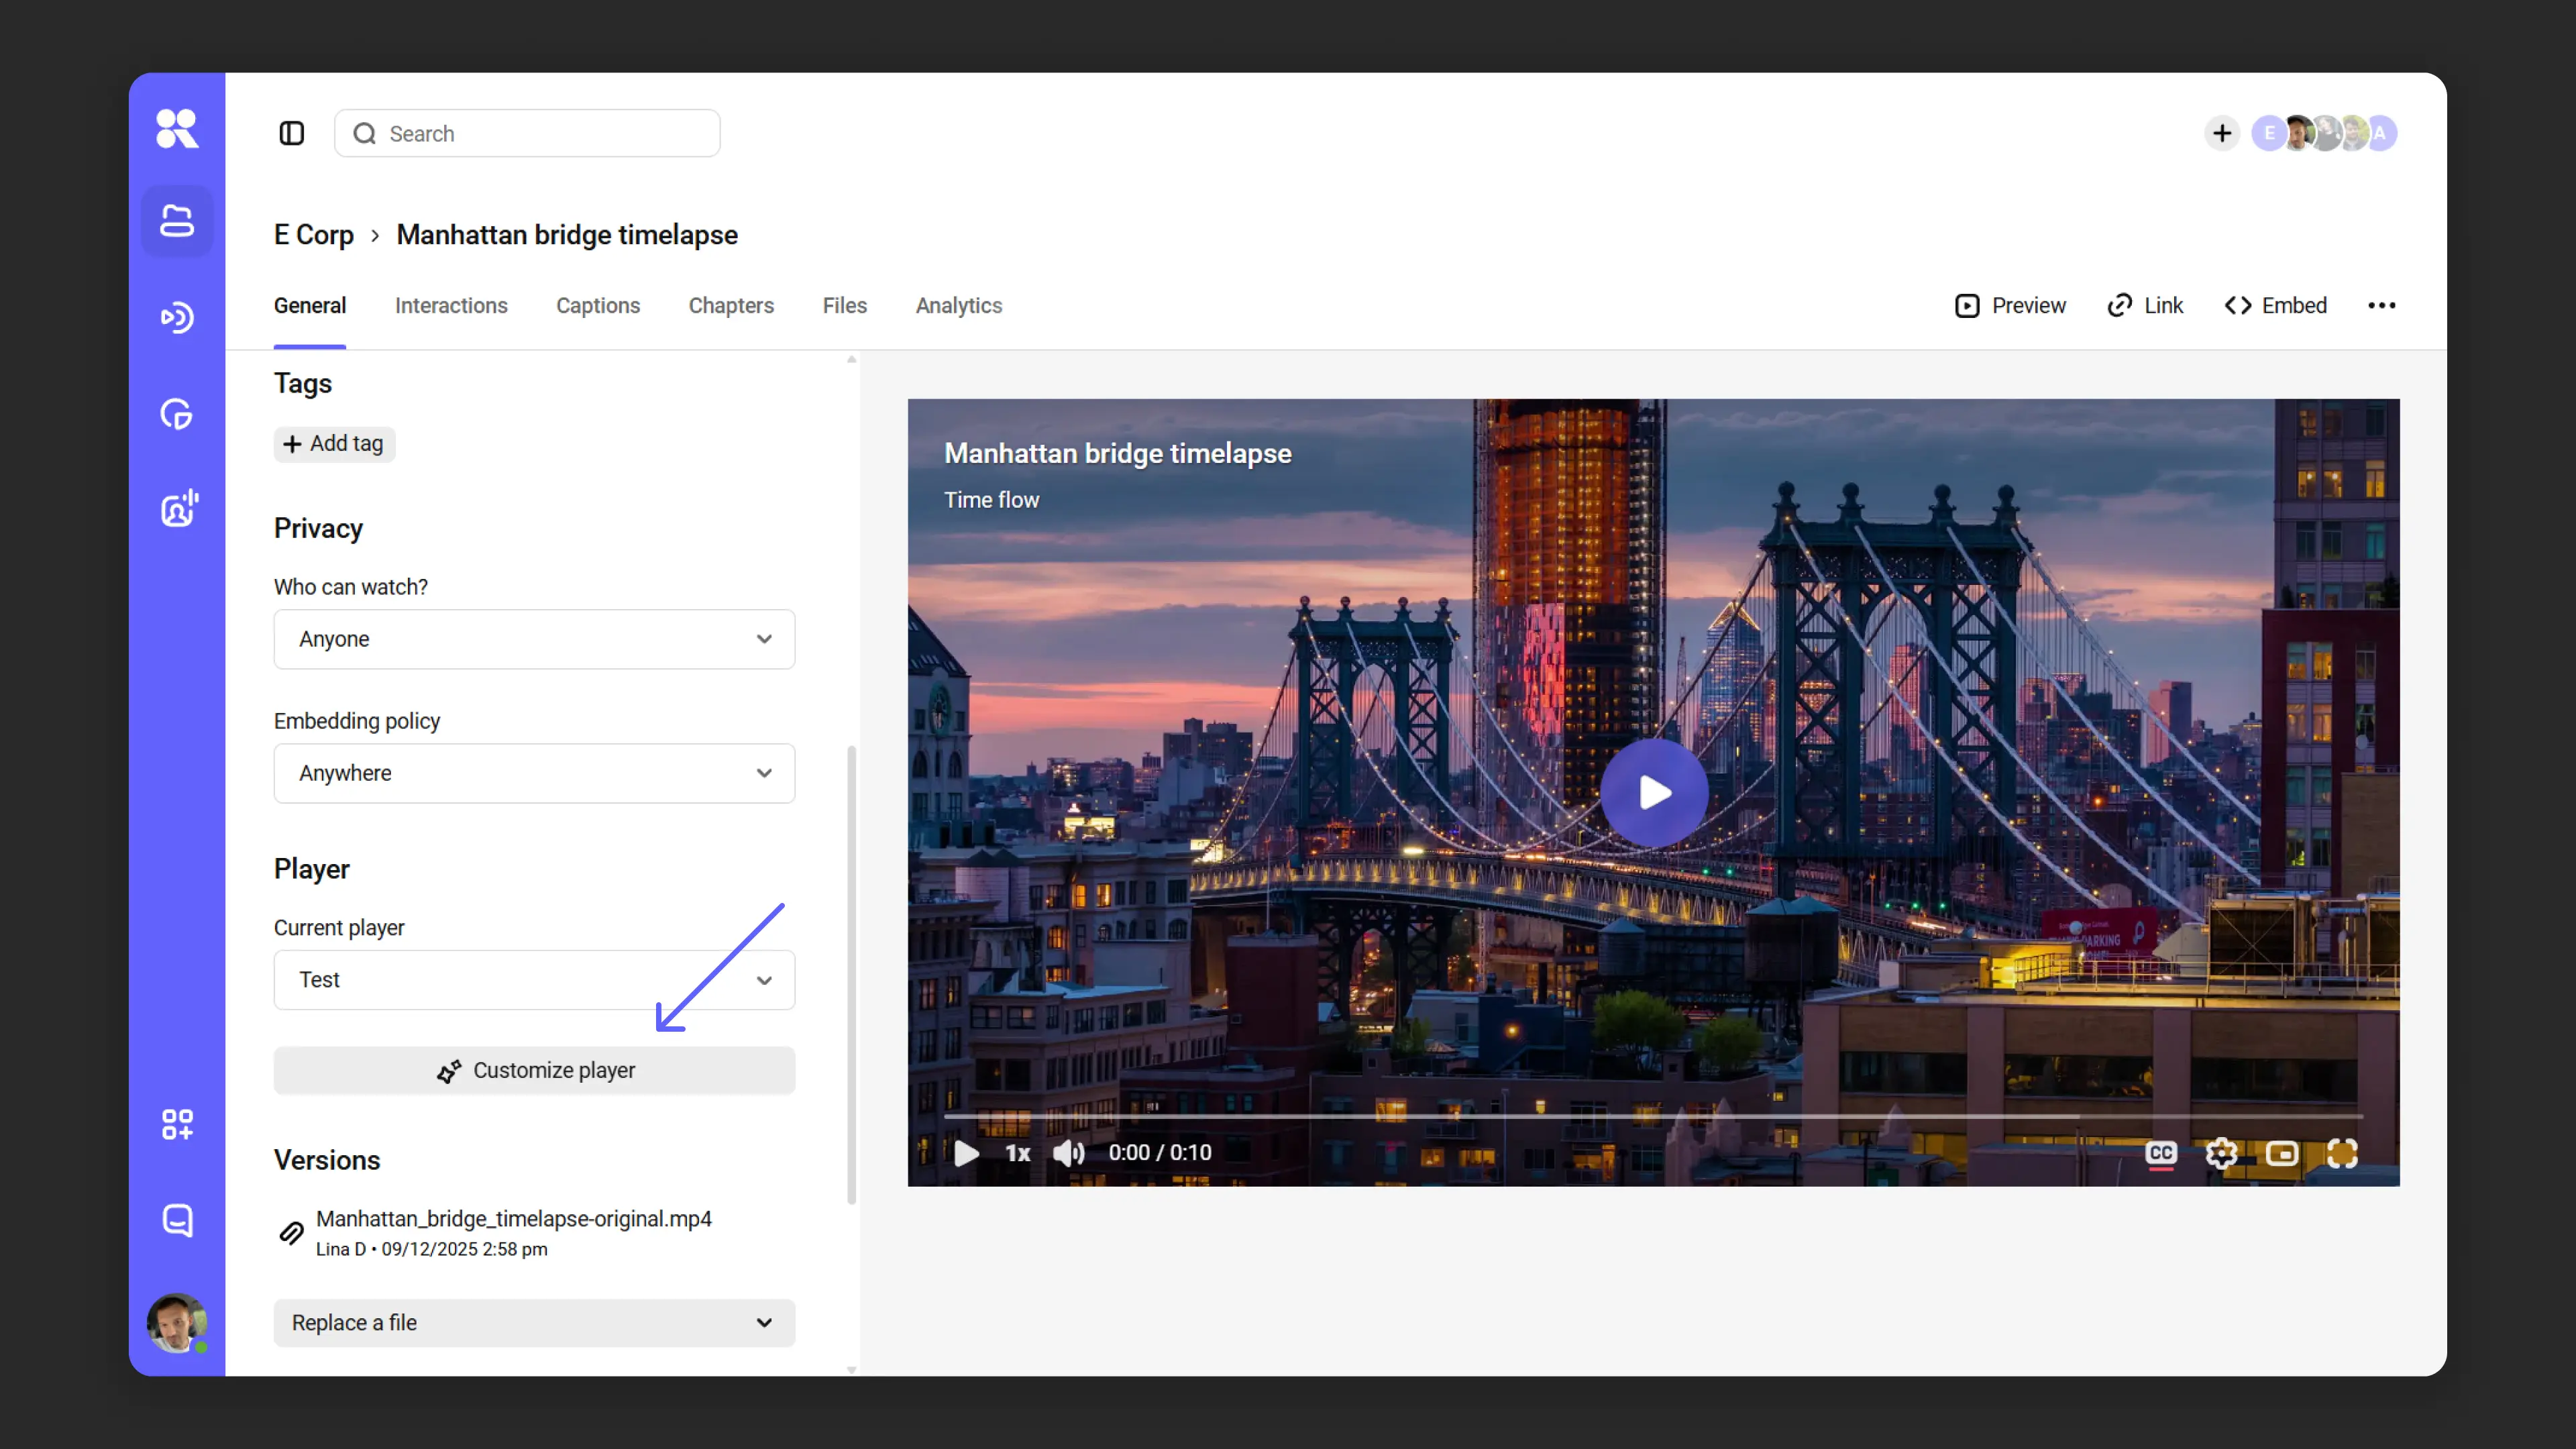The width and height of the screenshot is (2576, 1449).
Task: Click the 0:00 / 0:10 time display
Action: (x=1160, y=1153)
